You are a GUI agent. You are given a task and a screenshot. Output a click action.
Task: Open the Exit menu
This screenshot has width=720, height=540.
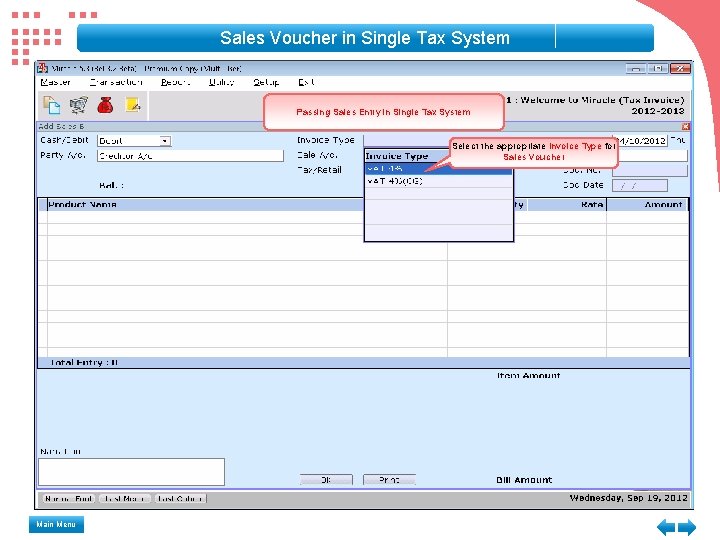tap(306, 82)
